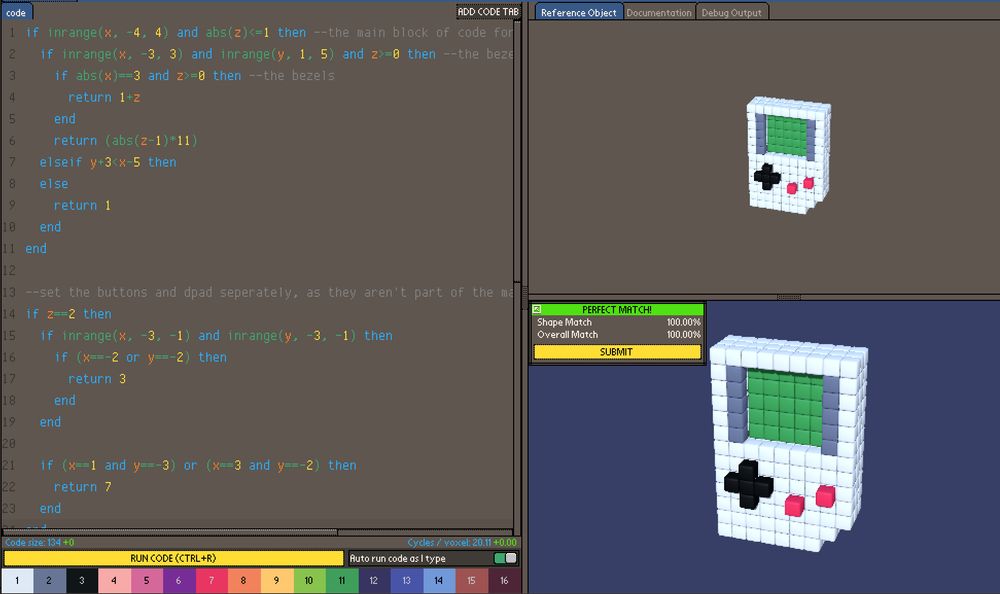Pick color swatch 9 (yellow-orange)
This screenshot has height=594, width=1000.
click(277, 581)
